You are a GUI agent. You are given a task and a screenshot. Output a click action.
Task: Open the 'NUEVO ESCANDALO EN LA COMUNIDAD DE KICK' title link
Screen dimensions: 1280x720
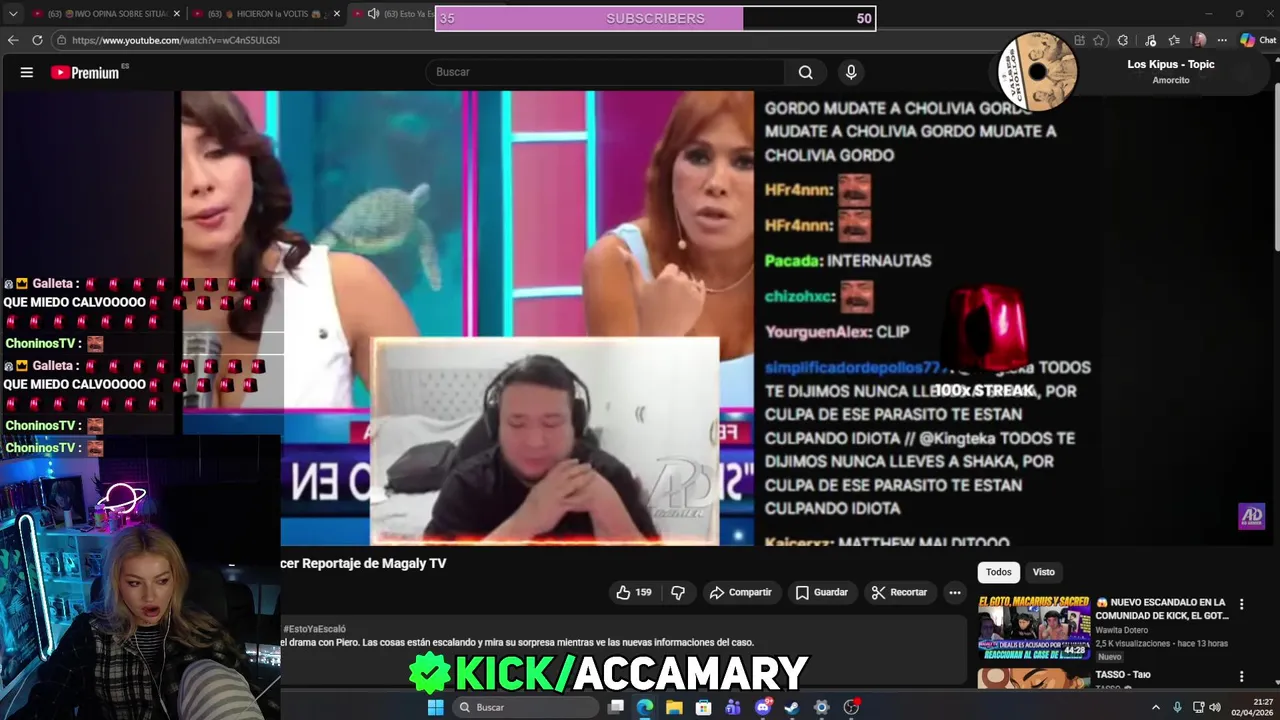(x=1161, y=609)
